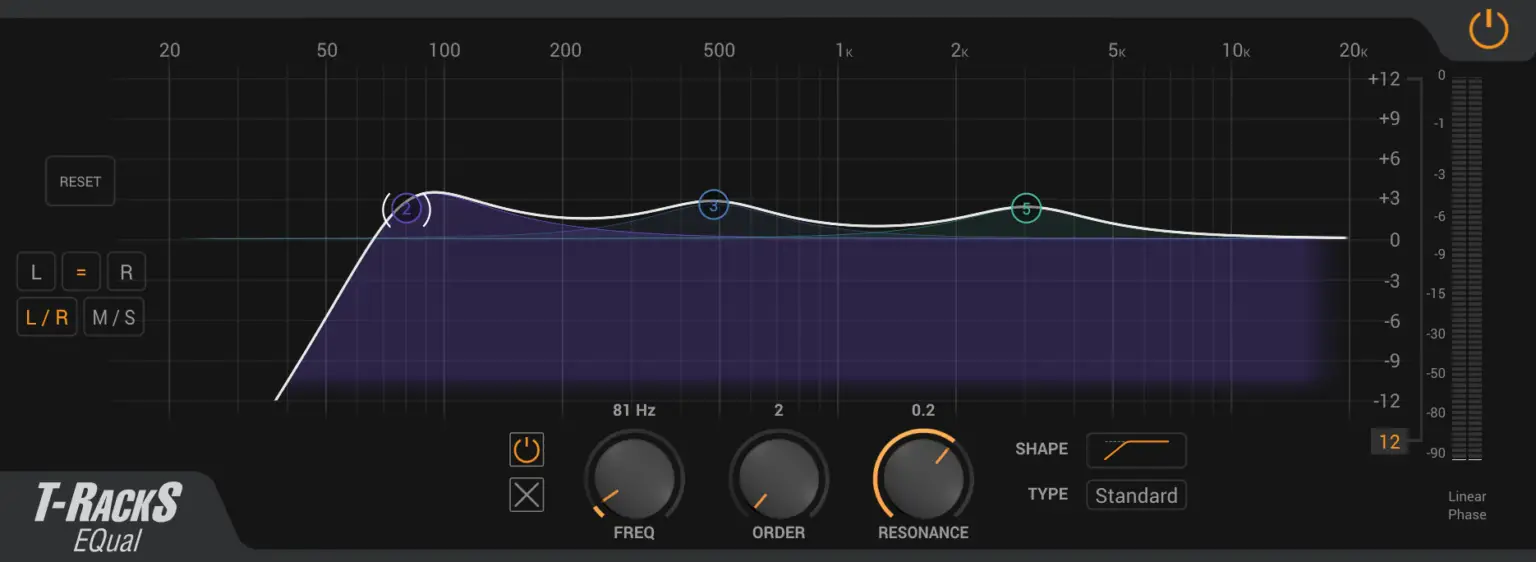This screenshot has height=562, width=1536.
Task: Click the Linear Phase label
Action: point(1467,505)
